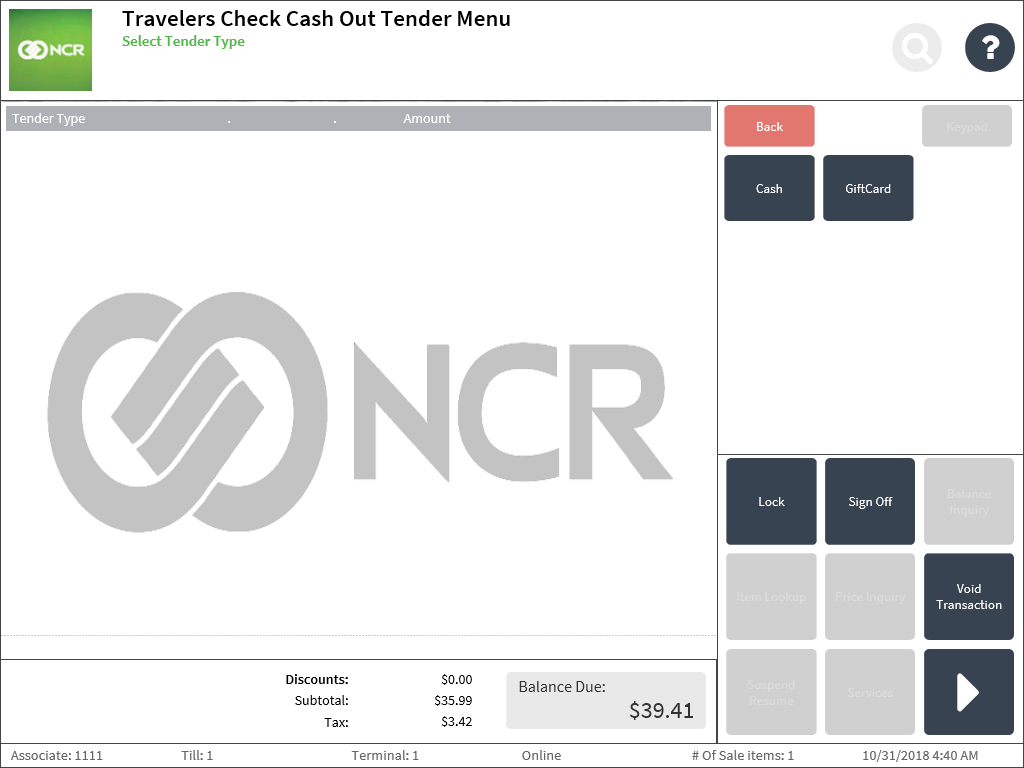Choose GiftCard tender type
The image size is (1024, 768).
pos(867,188)
